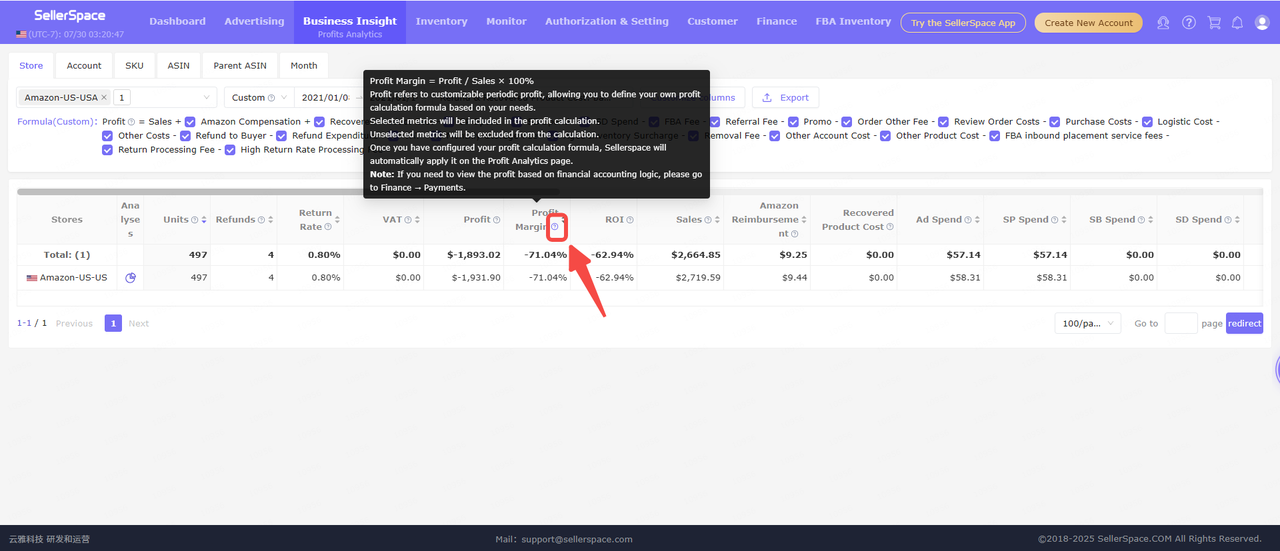Open the 100/page size dropdown

pyautogui.click(x=1087, y=323)
